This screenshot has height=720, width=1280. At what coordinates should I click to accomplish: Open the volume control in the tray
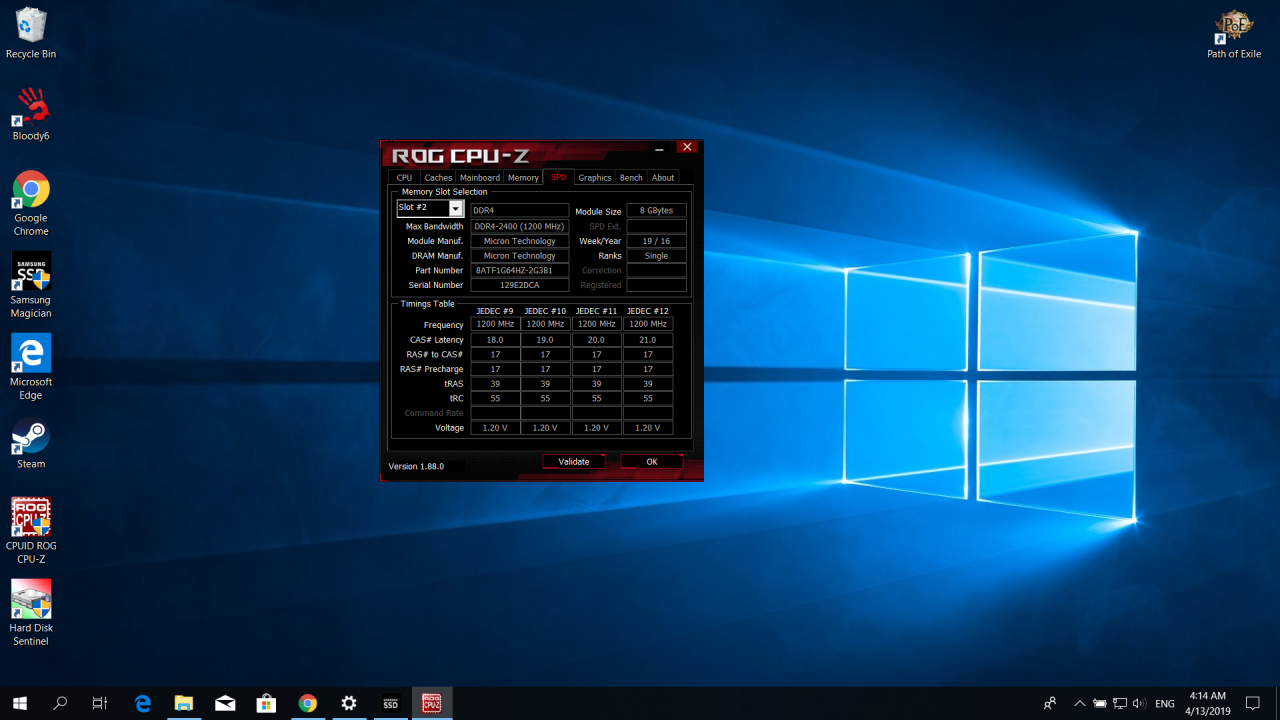(1139, 703)
